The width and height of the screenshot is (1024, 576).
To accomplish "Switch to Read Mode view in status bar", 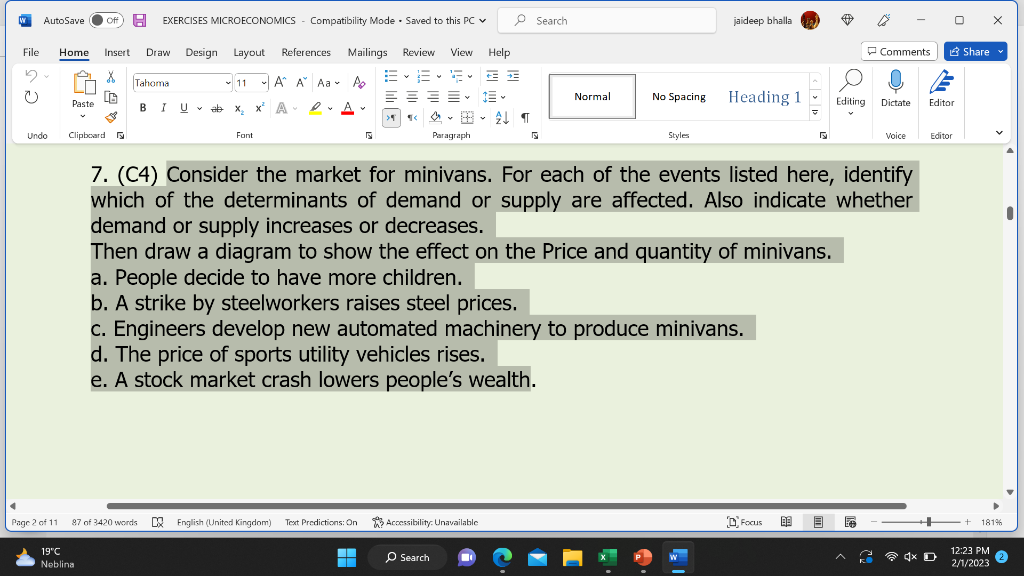I will [x=786, y=522].
